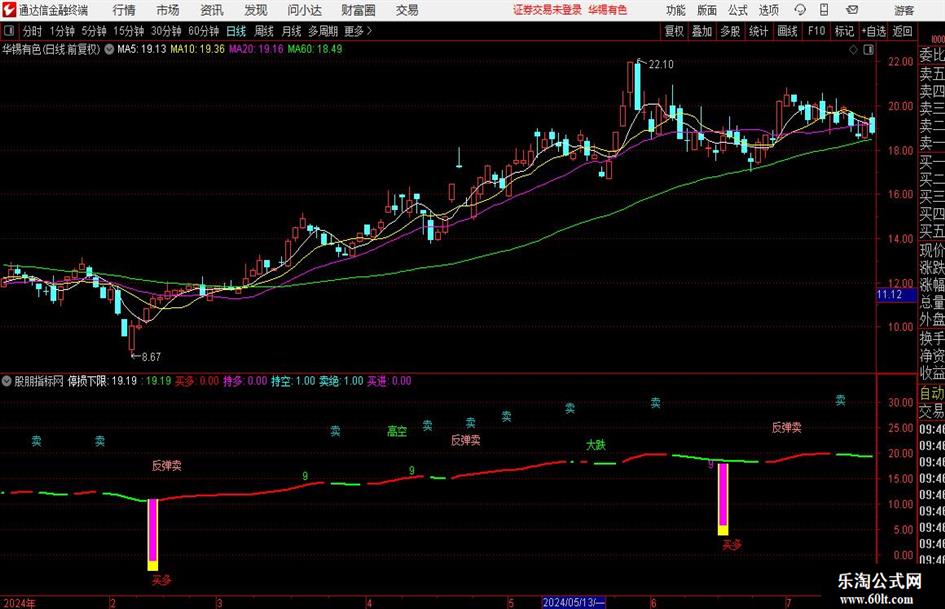
Task: Open the 发现 menu
Action: click(256, 10)
